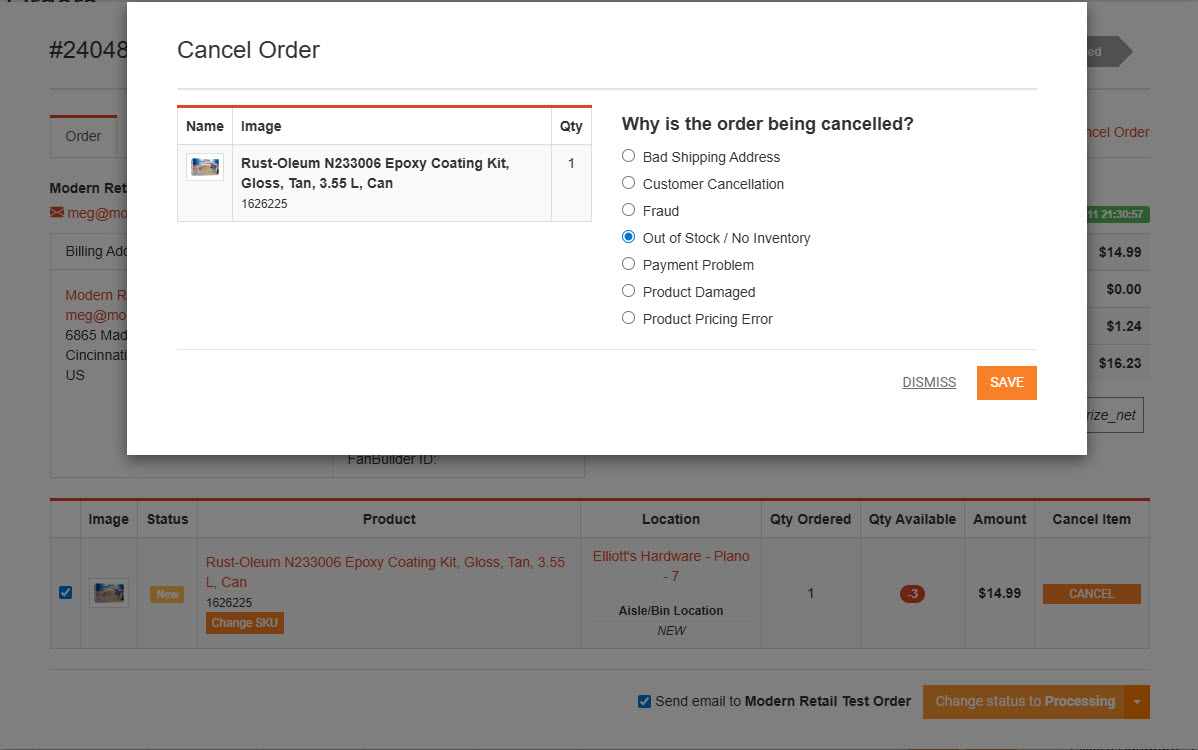Click the Qty Available column header
The image size is (1198, 750).
[912, 519]
